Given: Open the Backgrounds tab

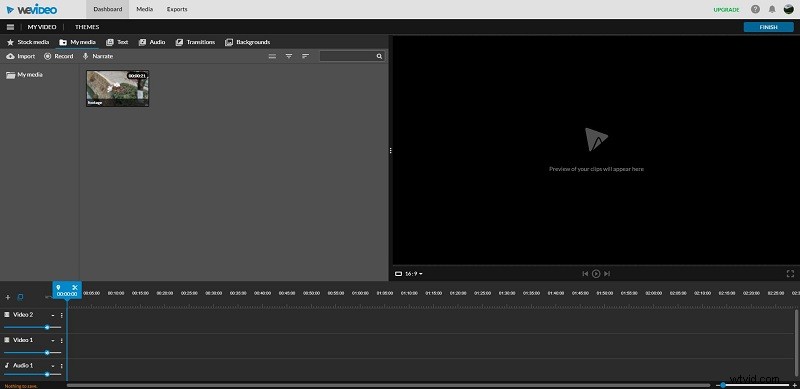Looking at the screenshot, I should (x=247, y=42).
